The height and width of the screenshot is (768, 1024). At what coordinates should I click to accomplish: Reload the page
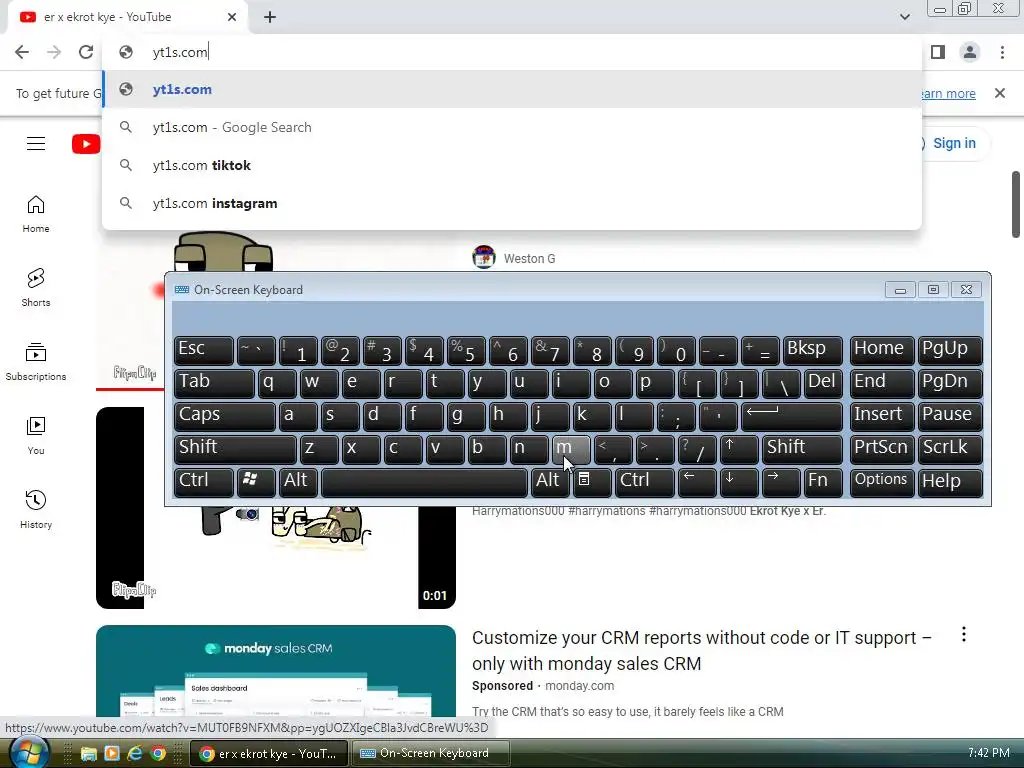pyautogui.click(x=86, y=52)
